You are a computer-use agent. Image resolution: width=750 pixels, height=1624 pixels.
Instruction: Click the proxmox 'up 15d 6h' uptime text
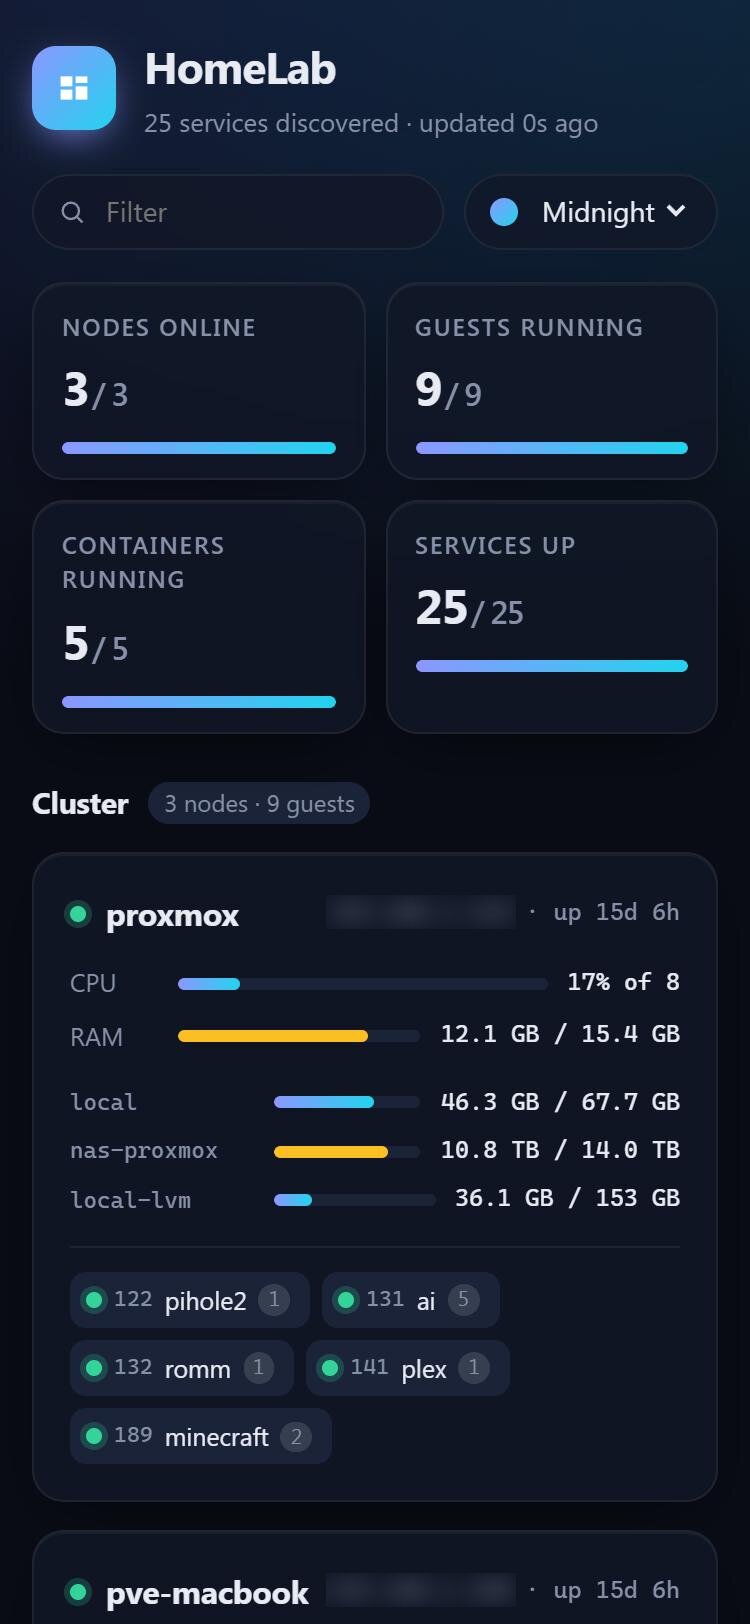point(616,912)
